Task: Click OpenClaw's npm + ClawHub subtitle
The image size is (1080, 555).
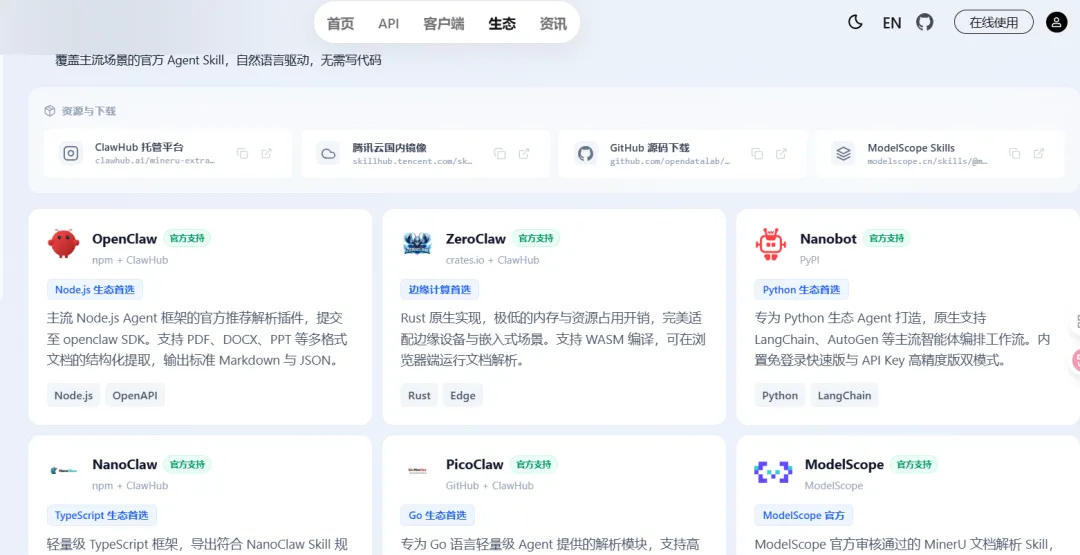Action: tap(130, 260)
